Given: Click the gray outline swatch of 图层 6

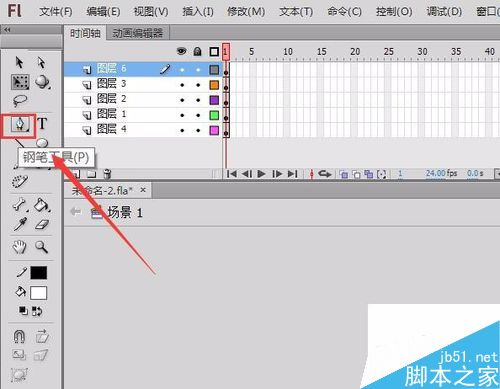Looking at the screenshot, I should 214,70.
